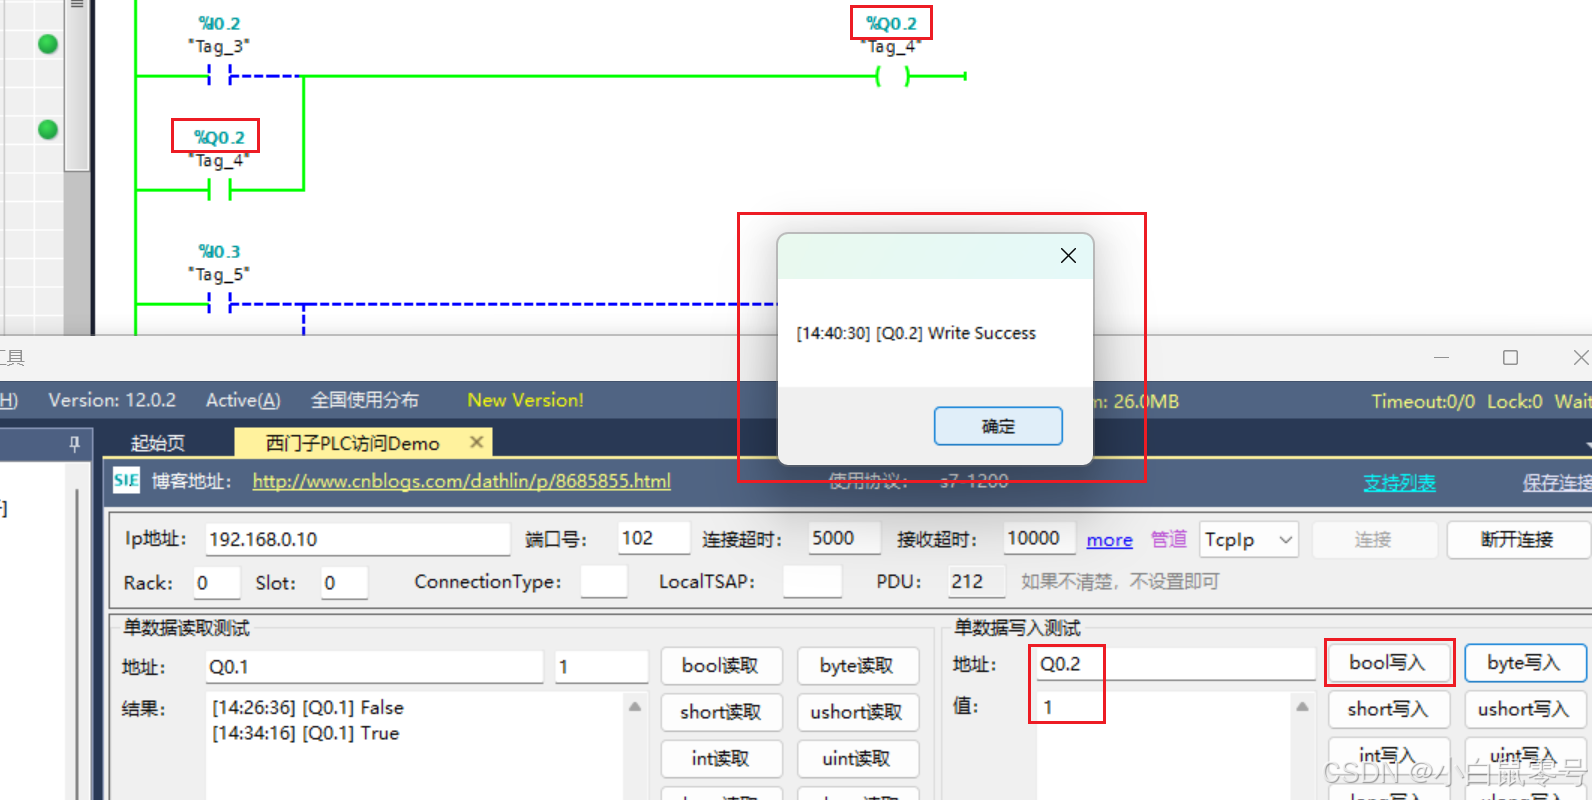The image size is (1592, 800).
Task: Open the TcpIp dropdown
Action: click(1249, 540)
